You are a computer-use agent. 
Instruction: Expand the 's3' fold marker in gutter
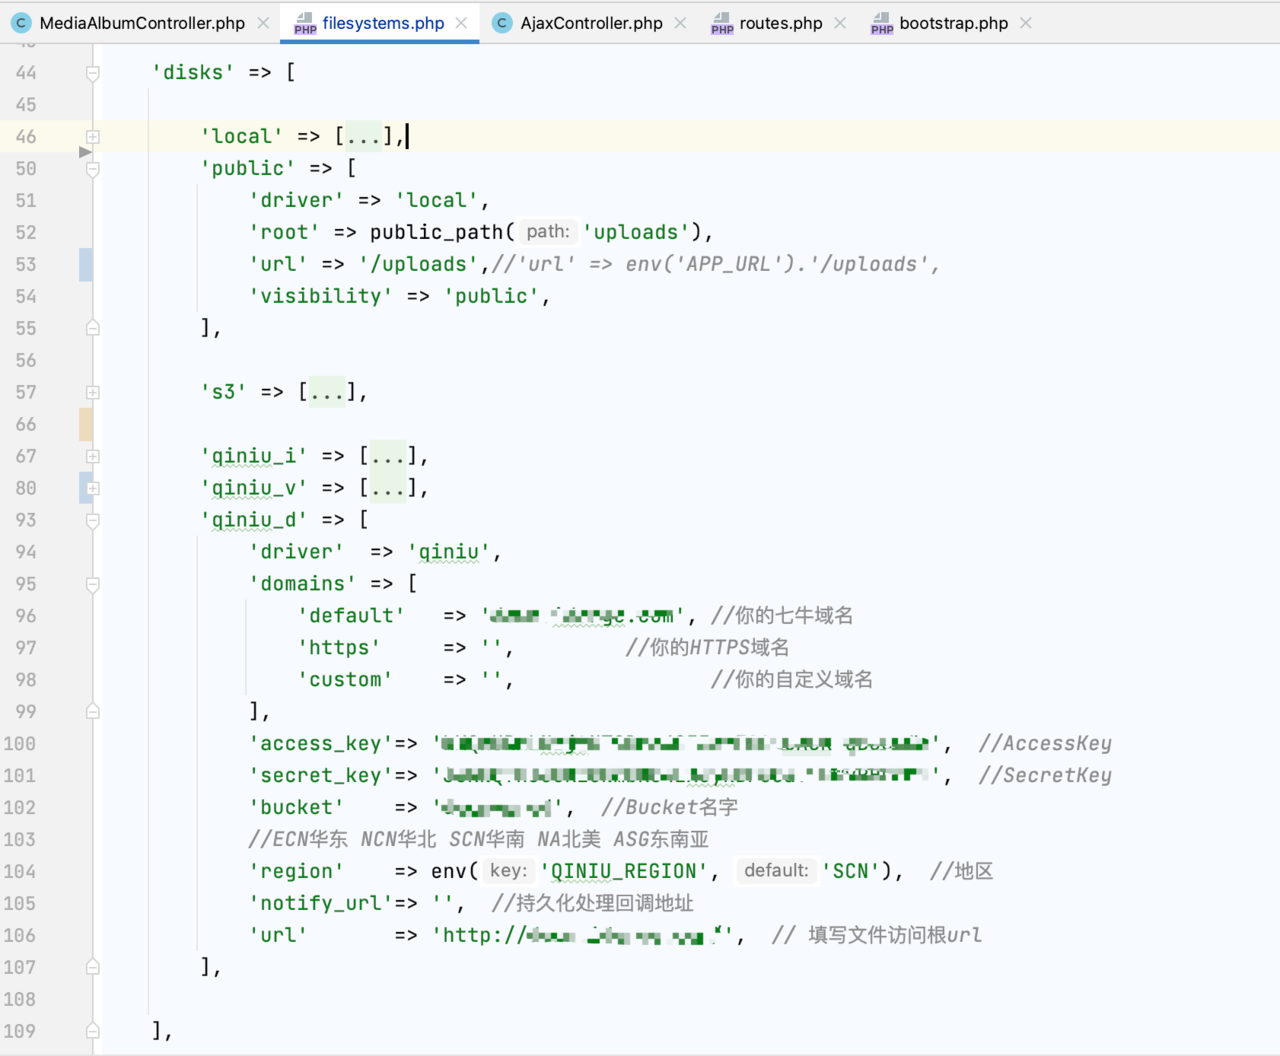tap(92, 393)
